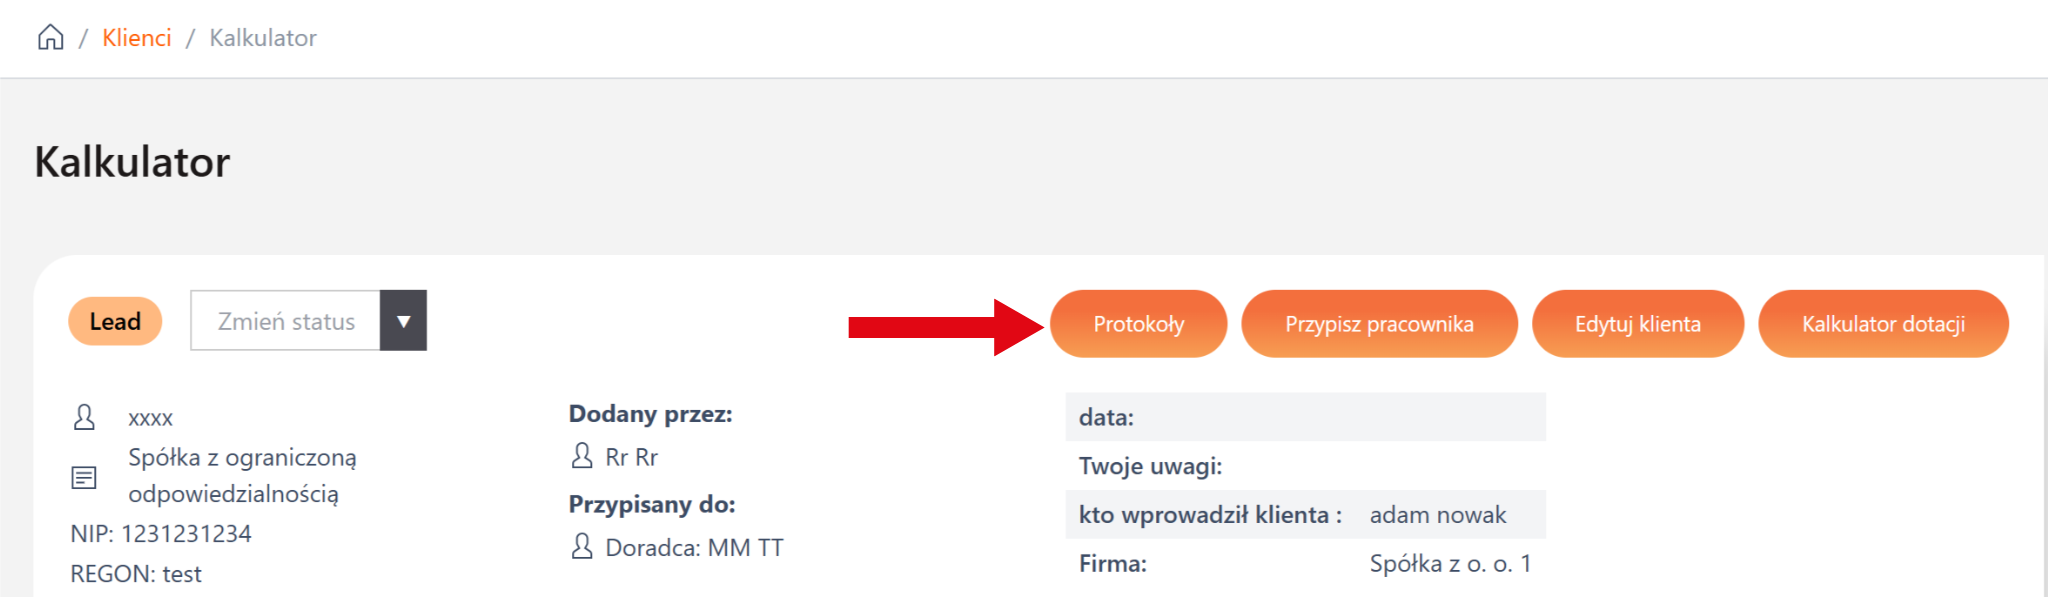
Task: Click the person icon beside xxxx
Action: (x=85, y=417)
